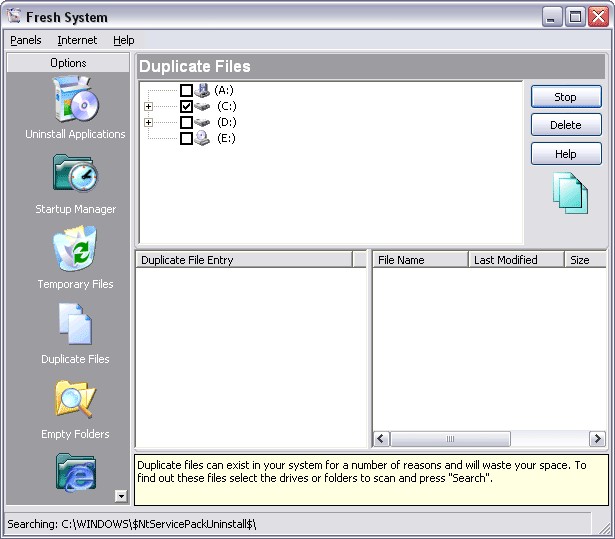Expand the D: drive tree node
Screen dimensions: 615x539
tap(149, 122)
